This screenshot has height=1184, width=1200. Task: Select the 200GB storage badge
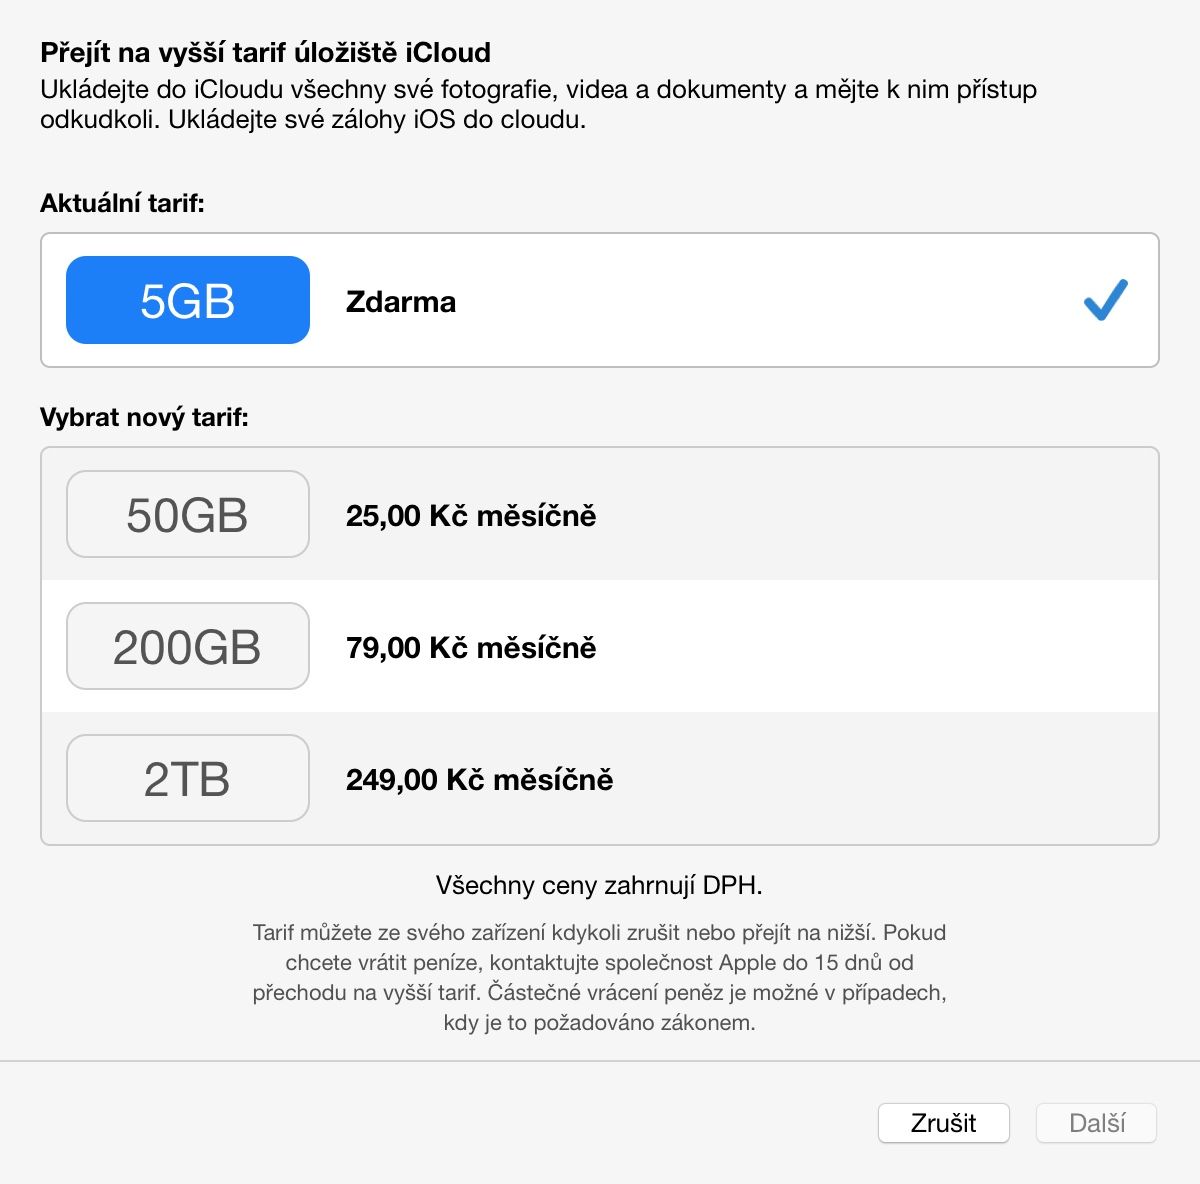click(x=188, y=646)
